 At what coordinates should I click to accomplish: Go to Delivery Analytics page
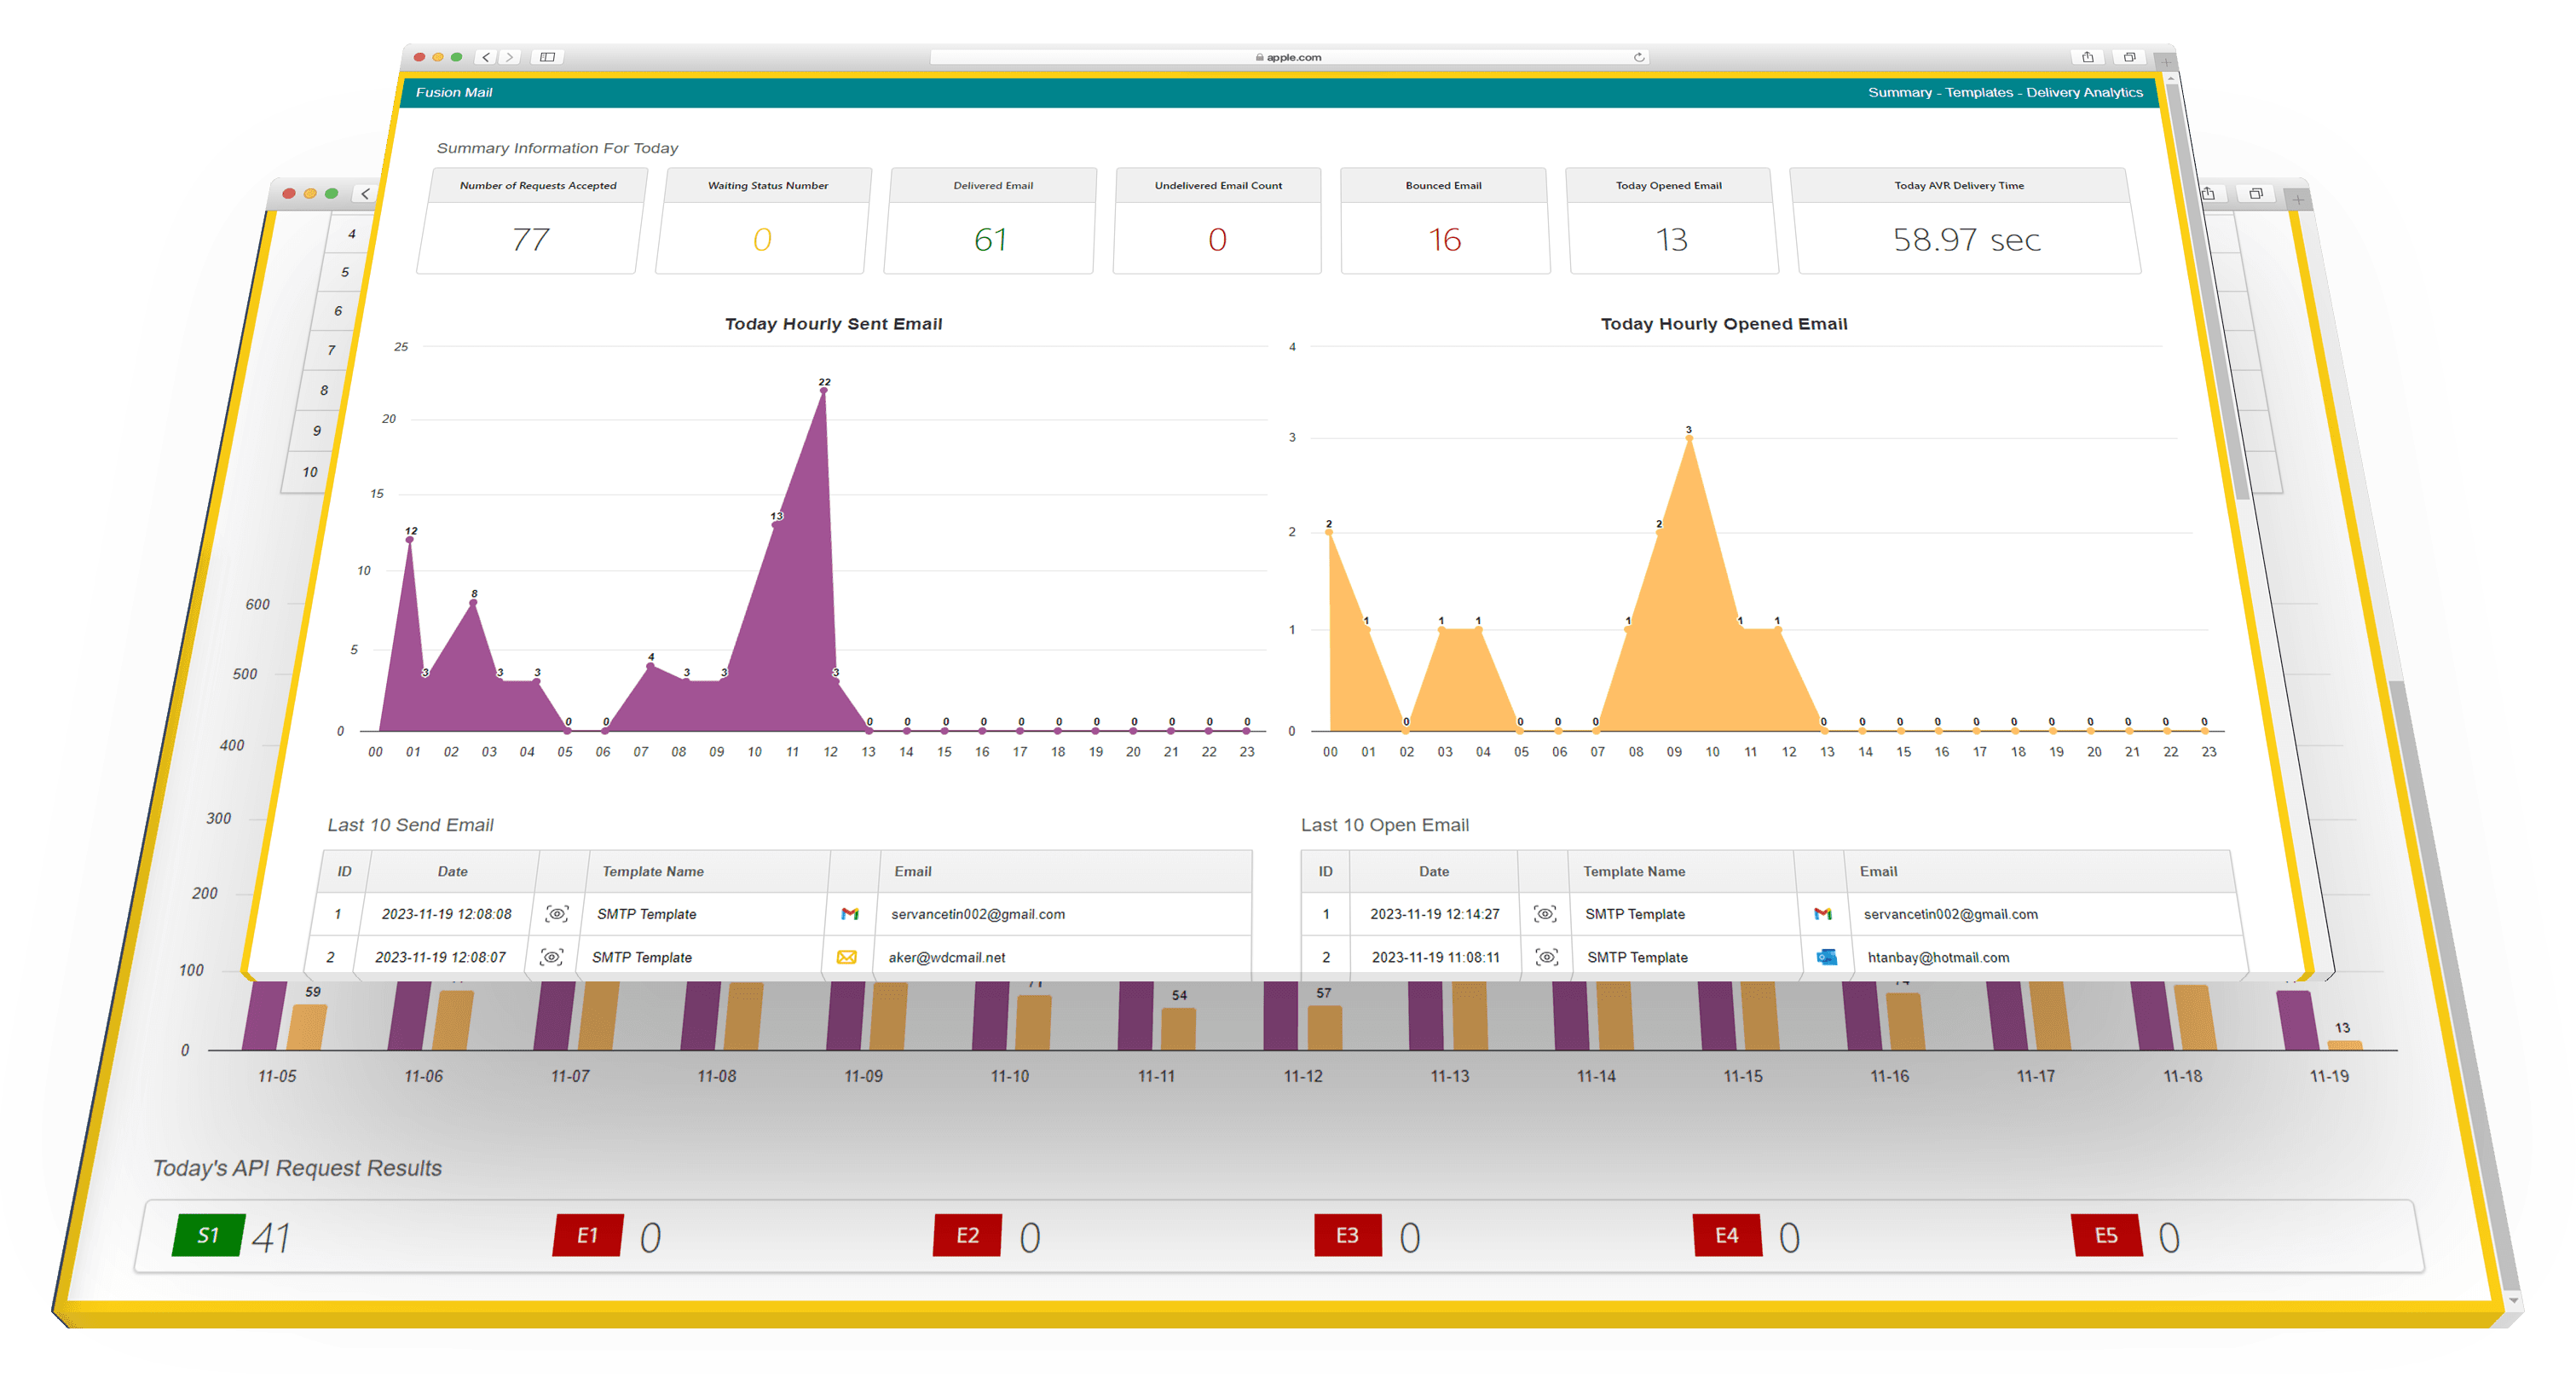(2084, 92)
